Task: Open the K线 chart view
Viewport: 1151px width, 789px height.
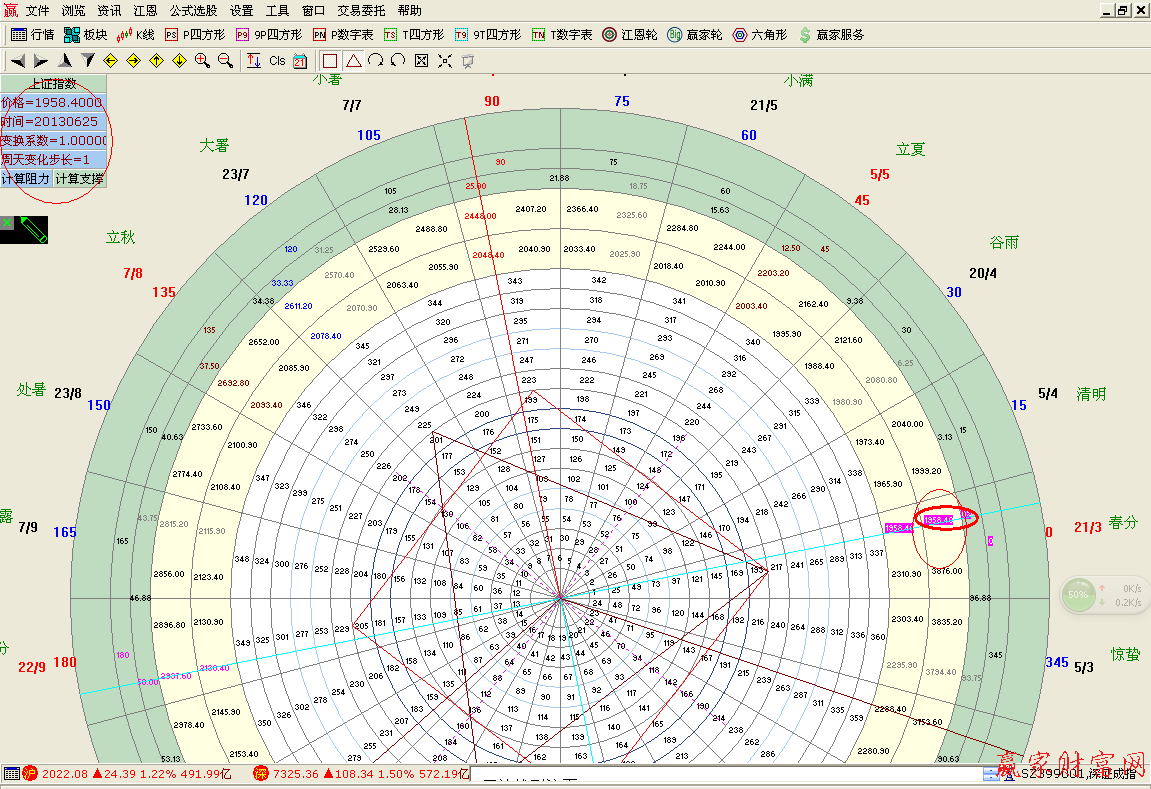Action: [x=135, y=34]
